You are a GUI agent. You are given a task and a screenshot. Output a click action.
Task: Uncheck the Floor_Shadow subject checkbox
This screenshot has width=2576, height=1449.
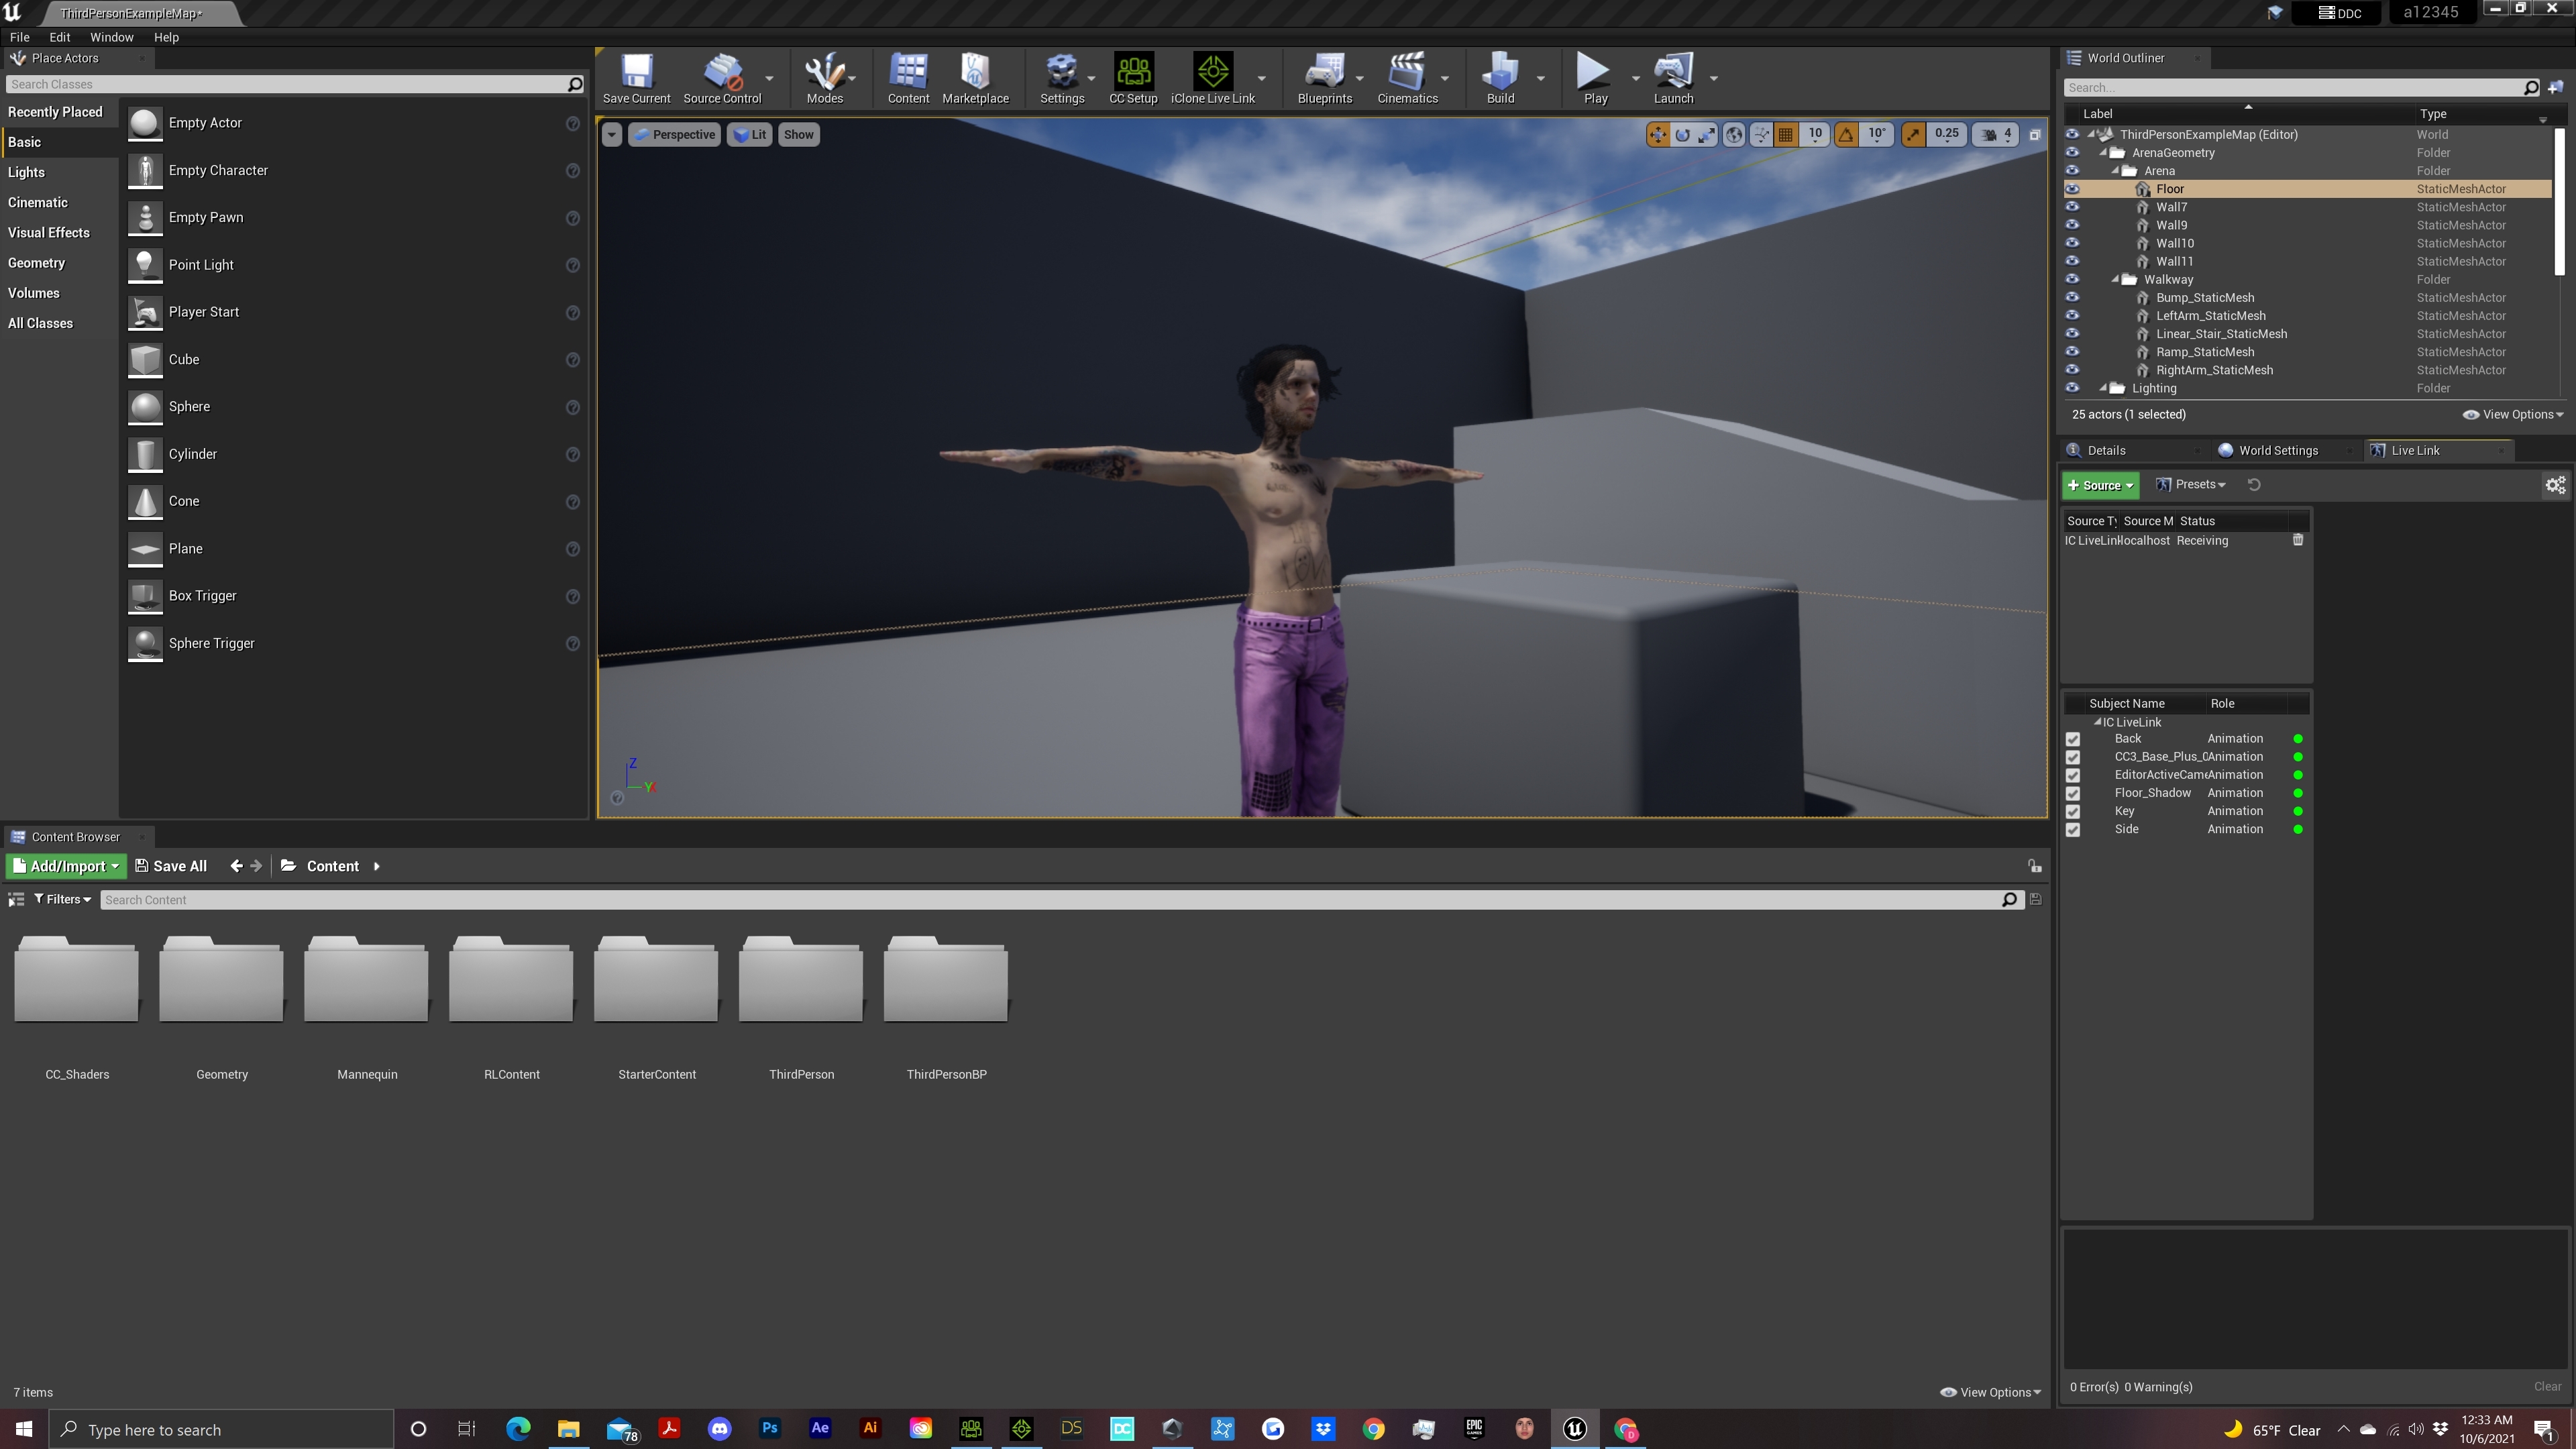pos(2073,794)
